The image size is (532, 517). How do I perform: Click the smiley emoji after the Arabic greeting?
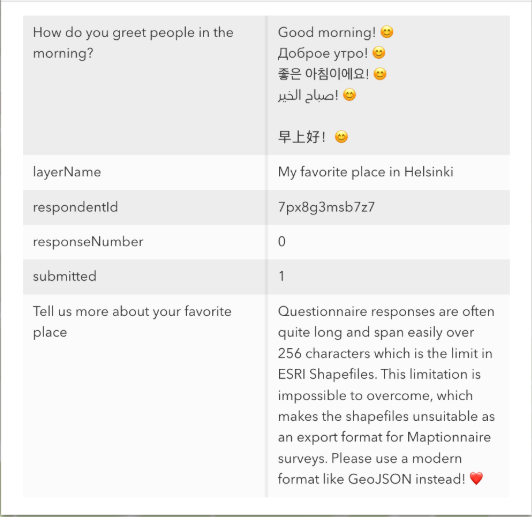click(x=349, y=95)
